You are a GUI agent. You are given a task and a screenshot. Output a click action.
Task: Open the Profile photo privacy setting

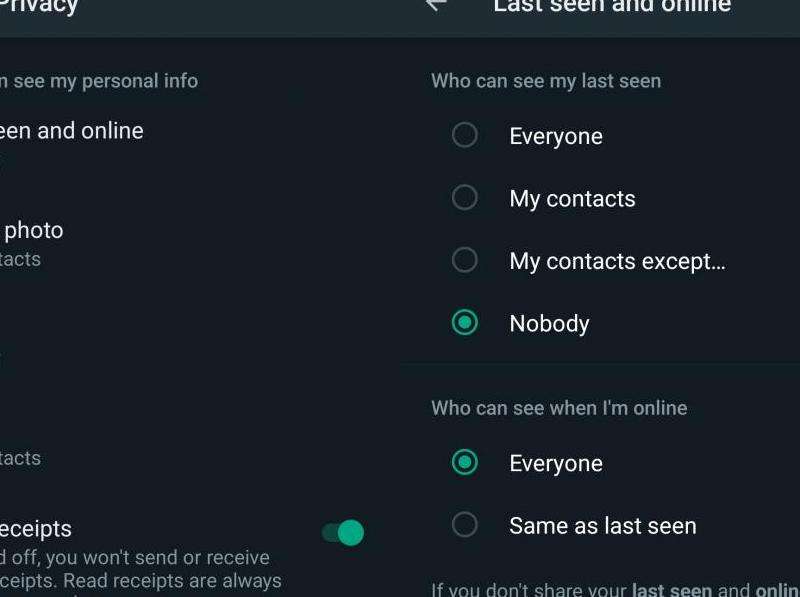[x=34, y=231]
